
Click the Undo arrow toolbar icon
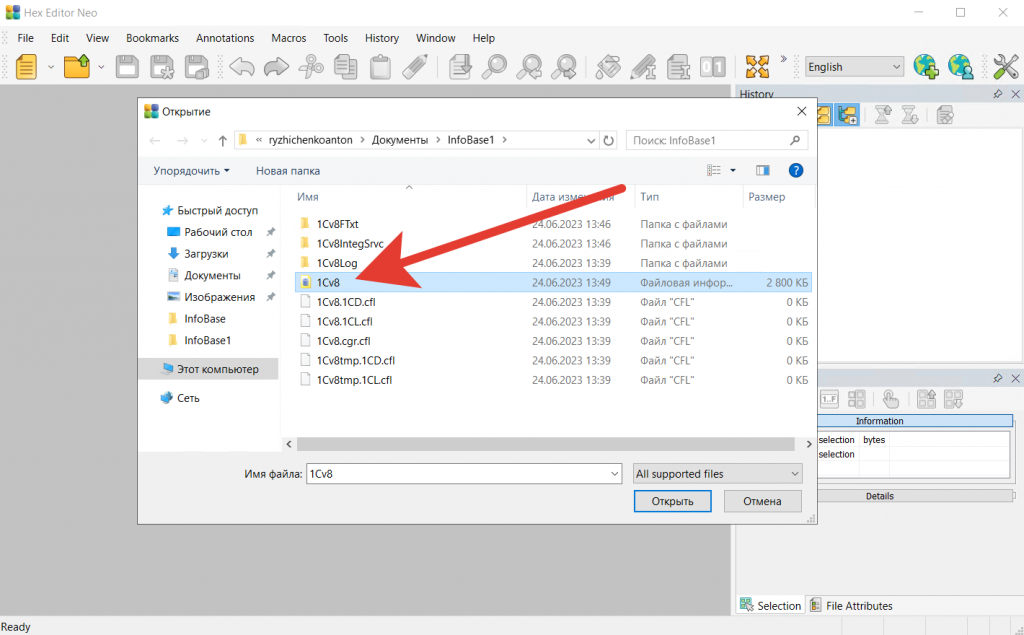[x=242, y=67]
